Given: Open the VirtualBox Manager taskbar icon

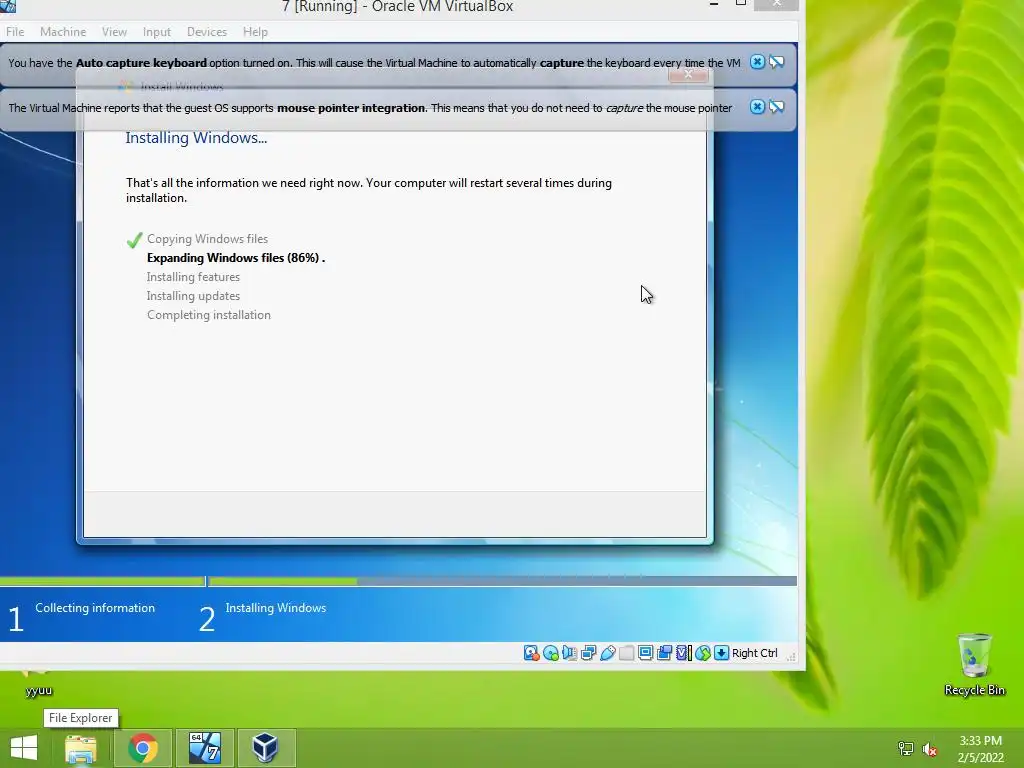Looking at the screenshot, I should pos(266,748).
